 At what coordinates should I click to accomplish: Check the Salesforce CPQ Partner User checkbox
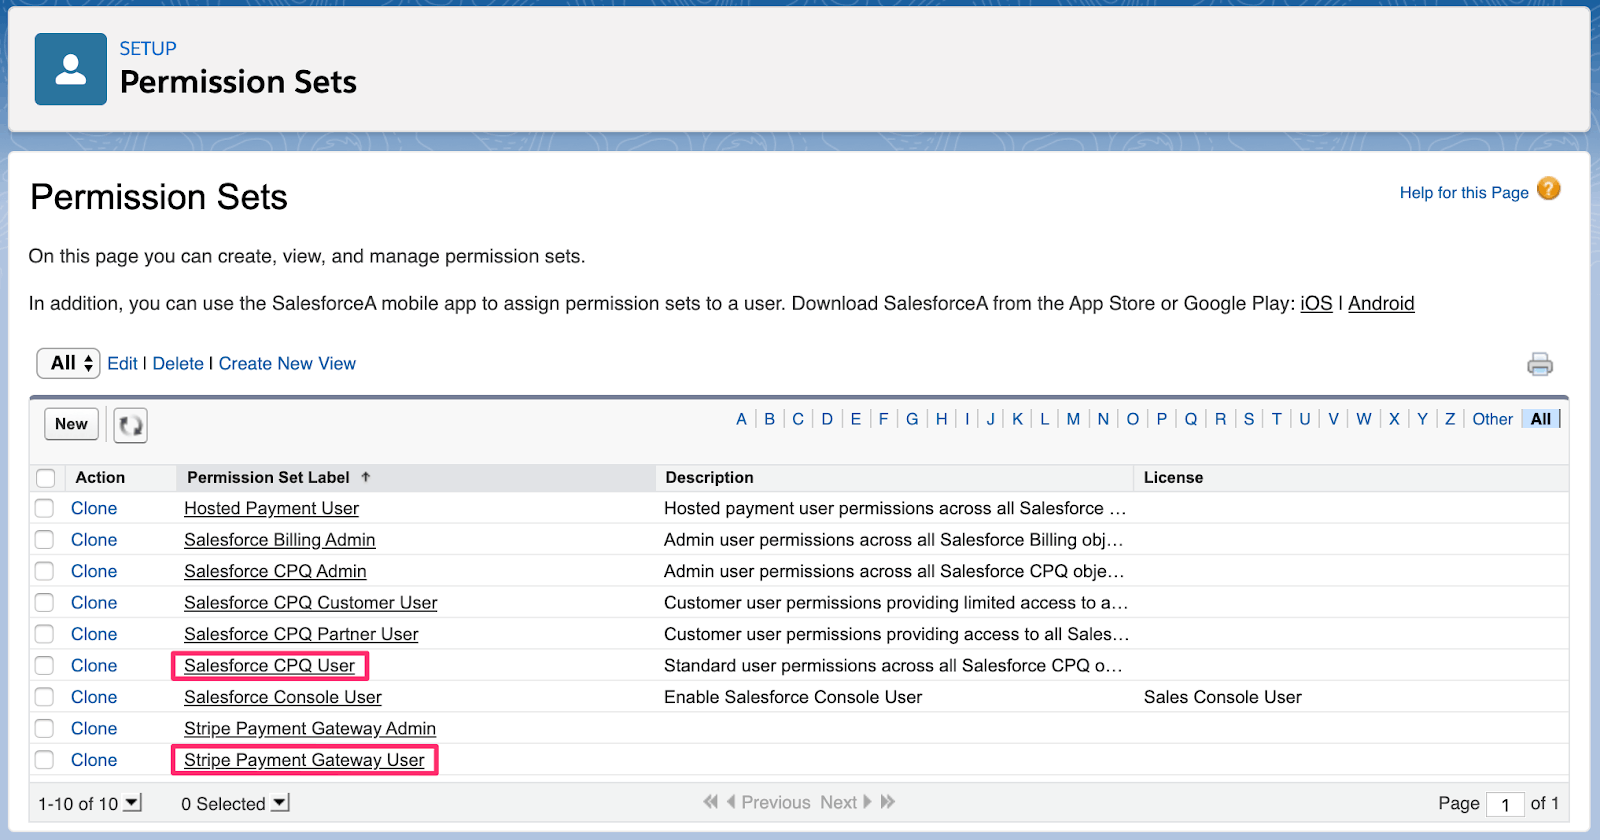click(x=44, y=634)
